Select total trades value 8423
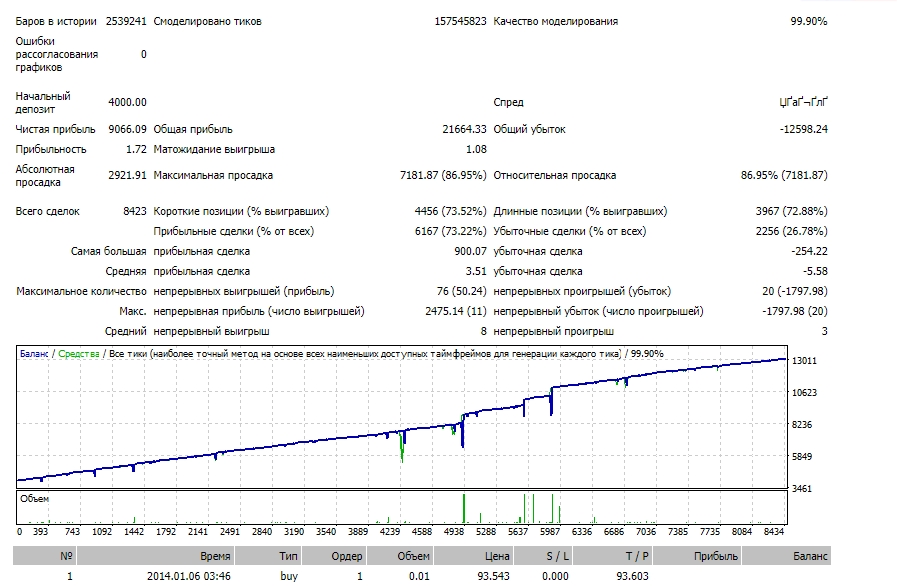The width and height of the screenshot is (897, 586). click(x=135, y=211)
